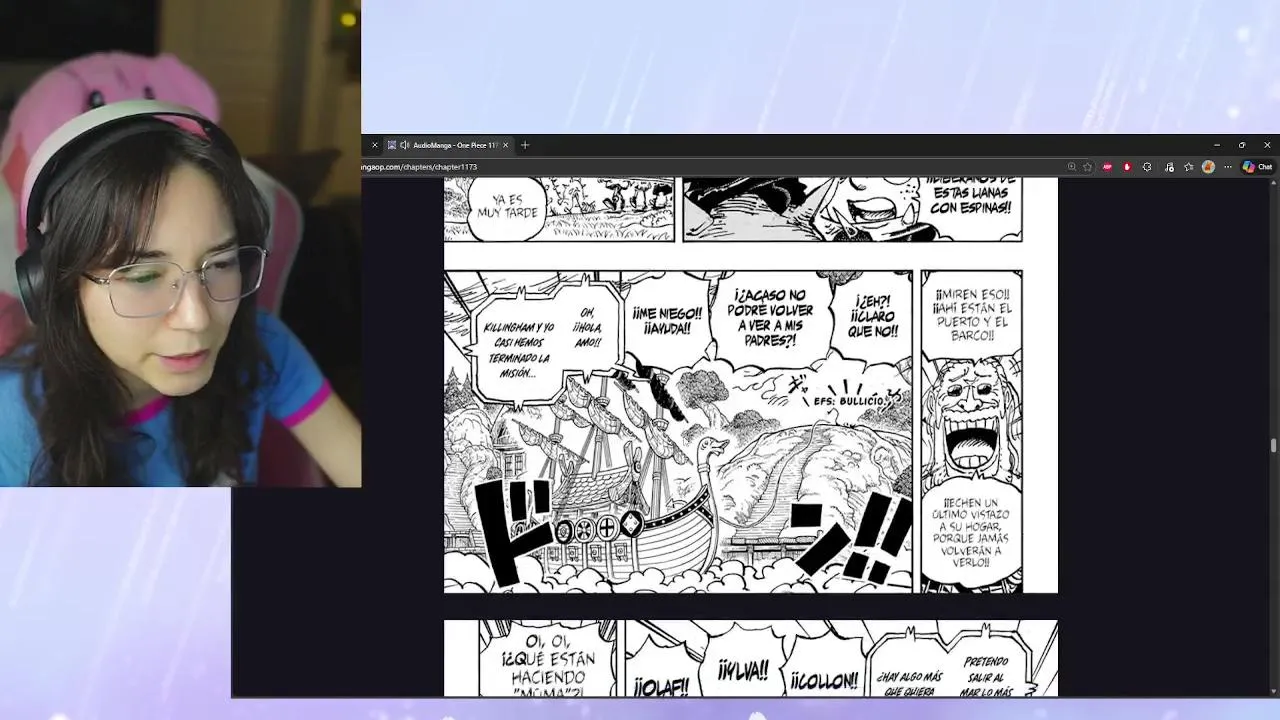The height and width of the screenshot is (720, 1280).
Task: Click speech bubble "¡¡MIREN ESO!! ¡¡AHÍ ESTÁN EL PUERTO Y EL BARCO!!"
Action: coord(972,315)
